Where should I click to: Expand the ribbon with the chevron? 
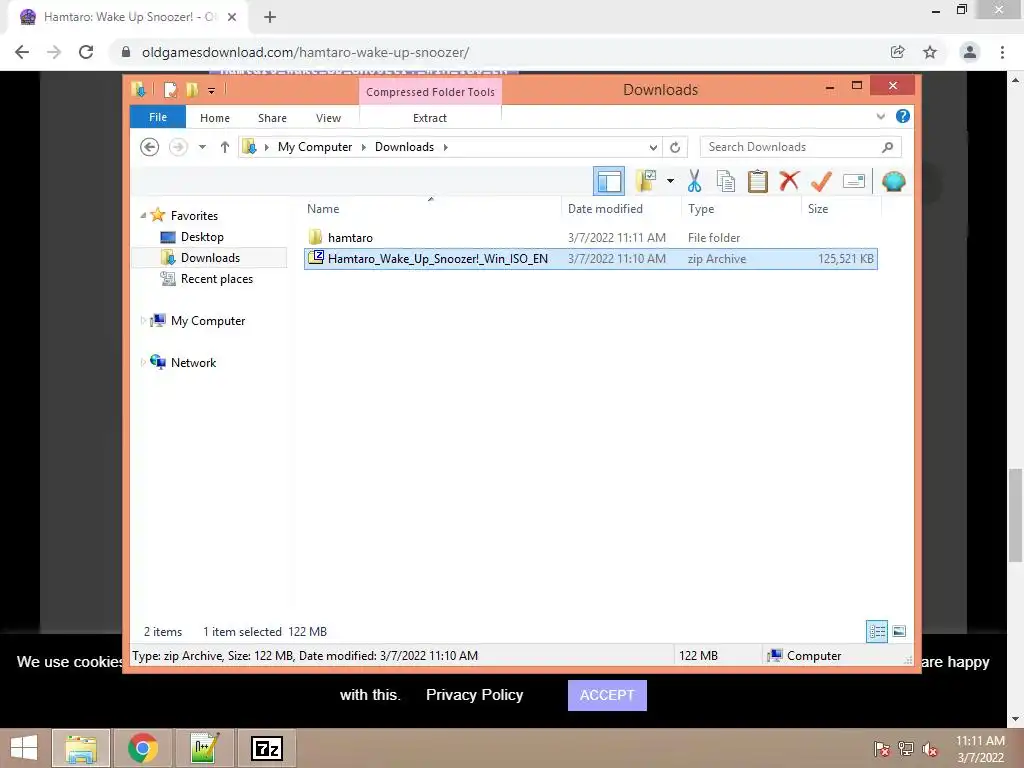coord(880,116)
